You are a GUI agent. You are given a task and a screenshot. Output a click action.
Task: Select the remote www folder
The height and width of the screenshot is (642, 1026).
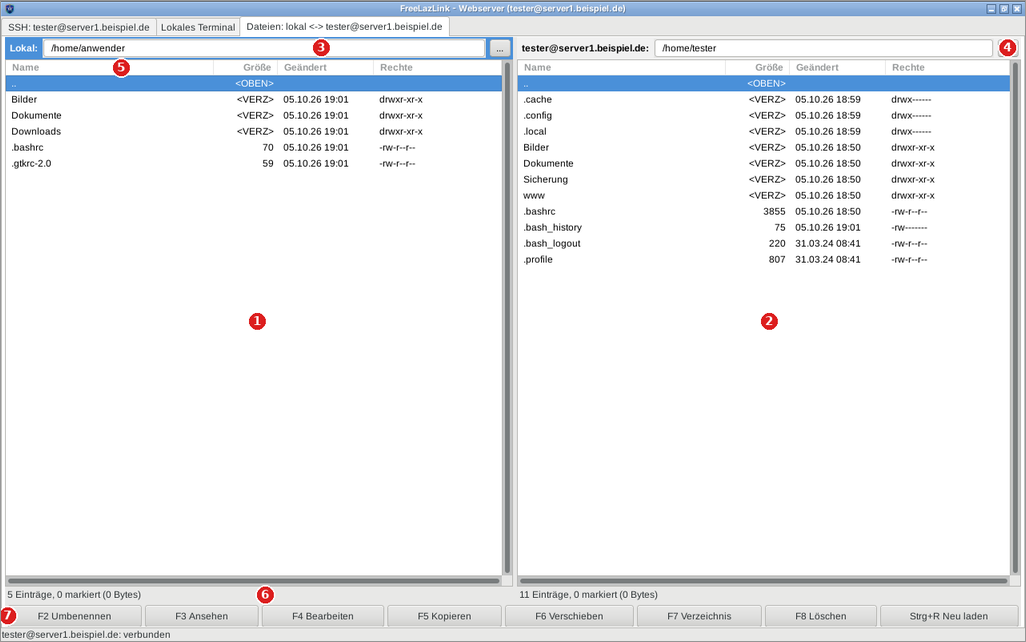[764, 196]
